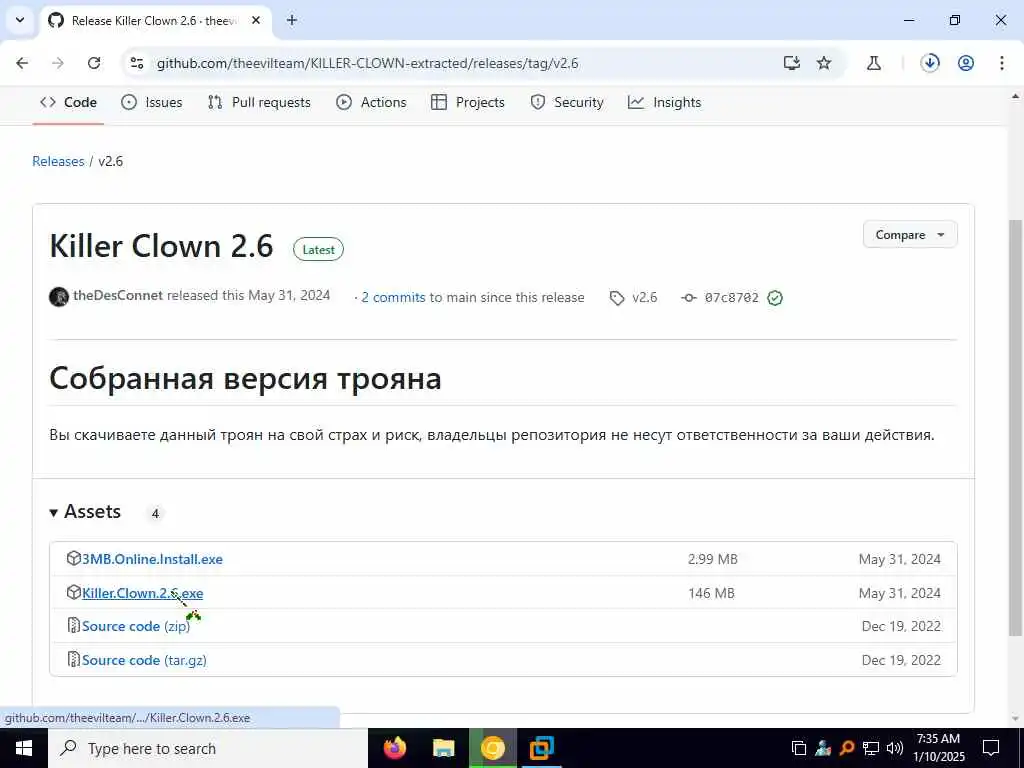Open the 2 commits link

[393, 297]
